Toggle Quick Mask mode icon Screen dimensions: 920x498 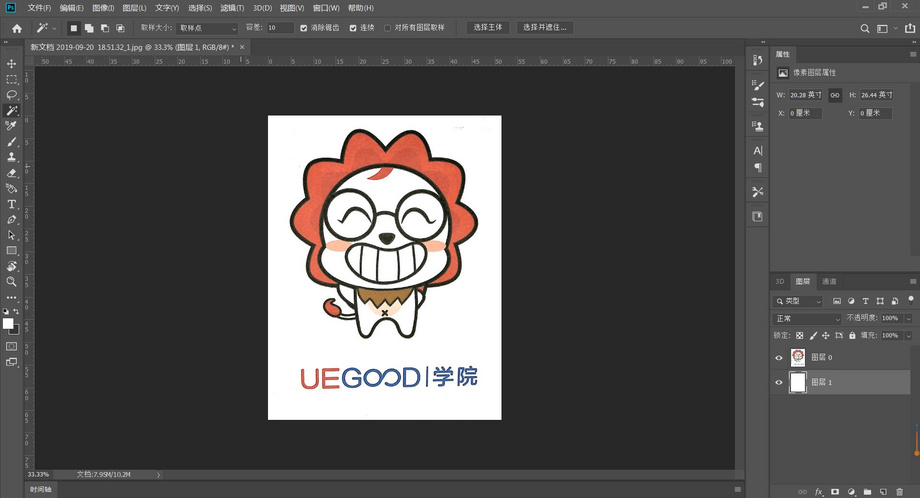(x=11, y=346)
